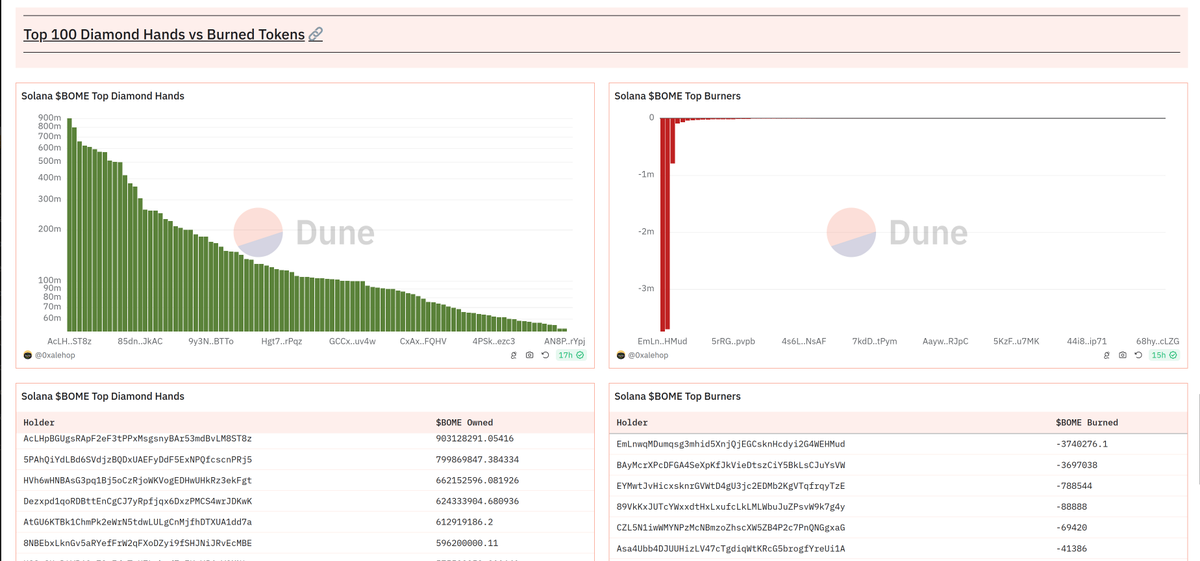Click the x-axis label Hgt7..rPqz
This screenshot has width=1200, height=561.
[281, 341]
